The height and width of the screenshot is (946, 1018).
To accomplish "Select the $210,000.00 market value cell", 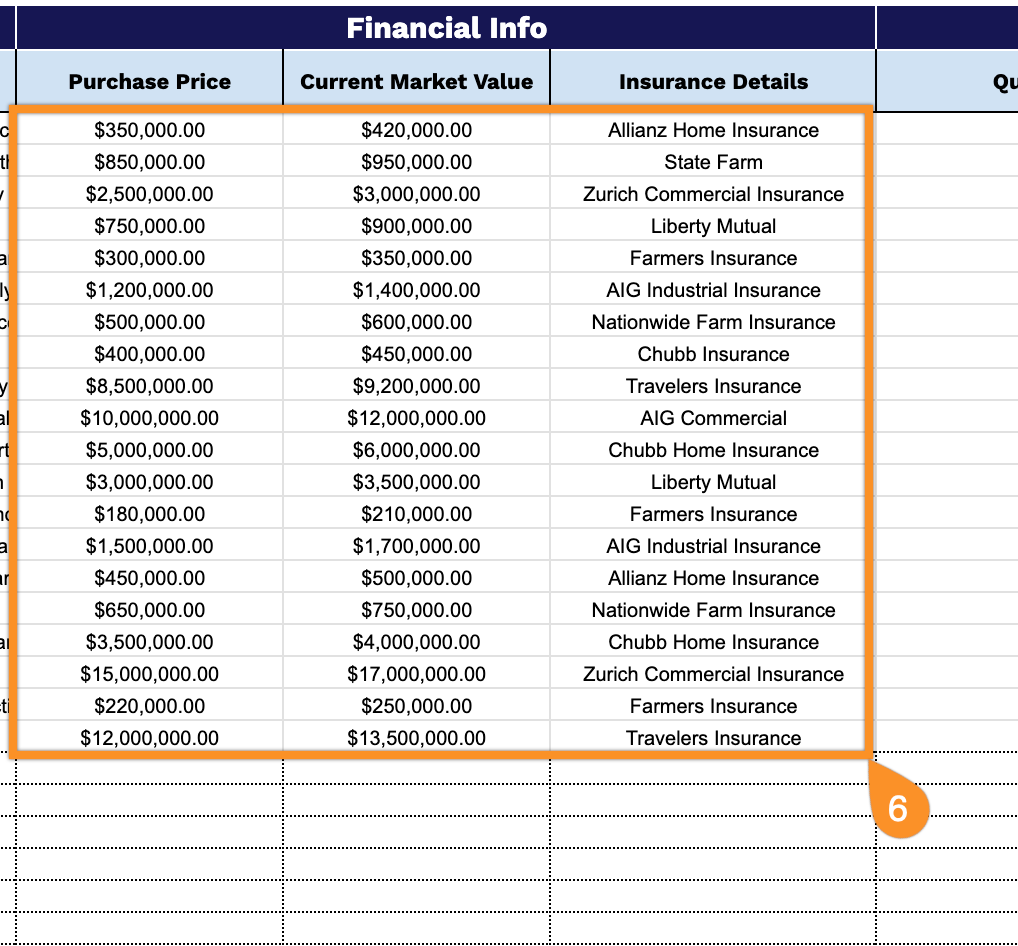I will [416, 514].
